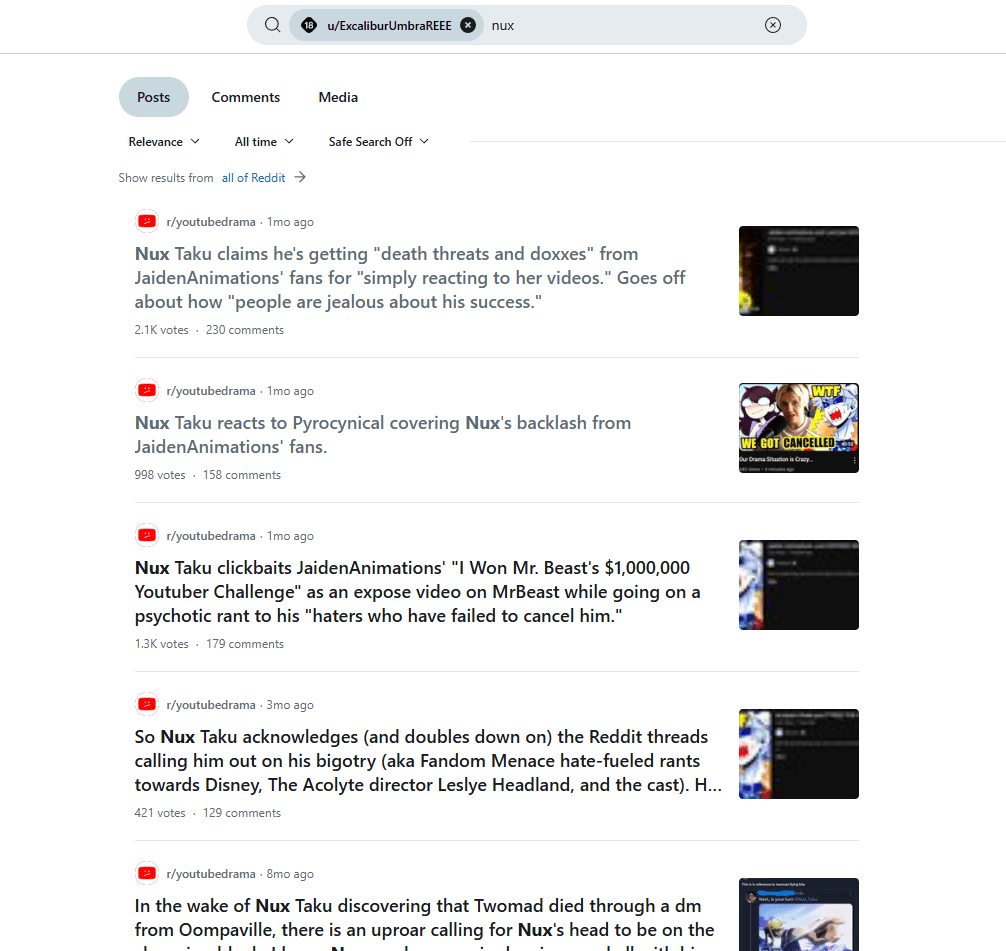The width and height of the screenshot is (1006, 951).
Task: Open the Safe Search Off dropdown
Action: (x=379, y=142)
